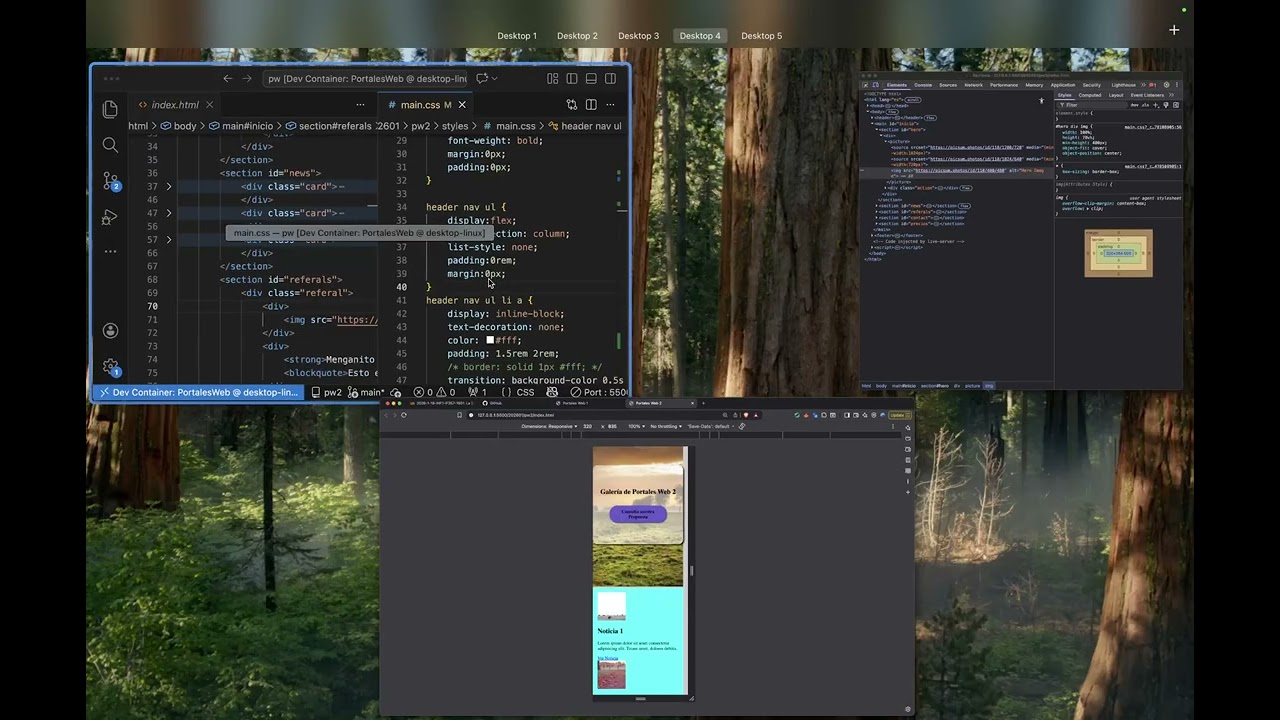The height and width of the screenshot is (720, 1280).
Task: Click the main* git branch in status bar
Action: (367, 392)
